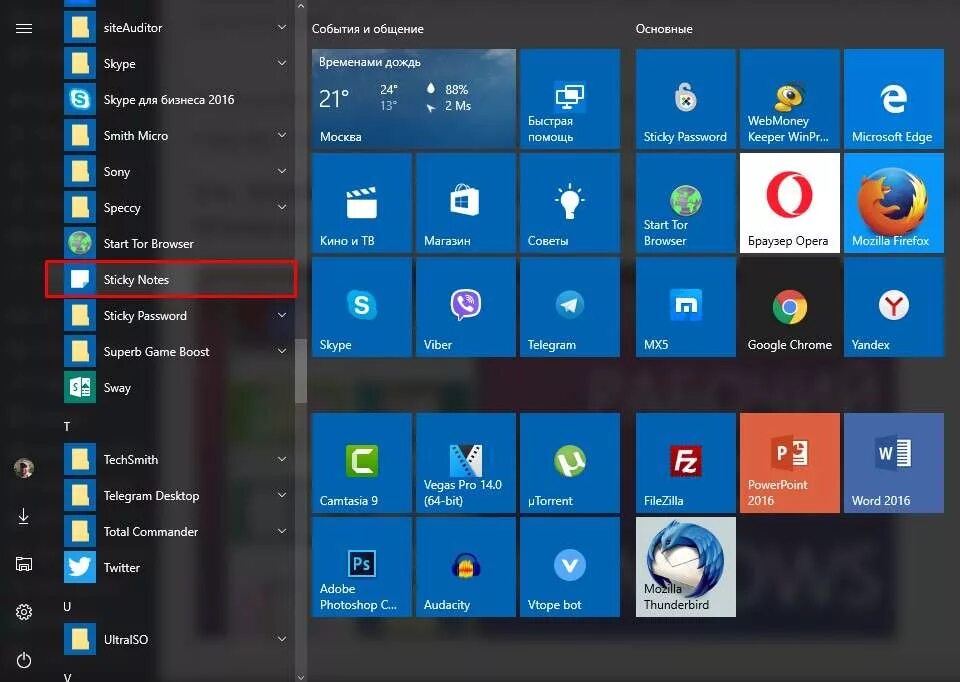Viewport: 960px width, 682px height.
Task: Open Кино и ТВ tile
Action: [x=362, y=203]
